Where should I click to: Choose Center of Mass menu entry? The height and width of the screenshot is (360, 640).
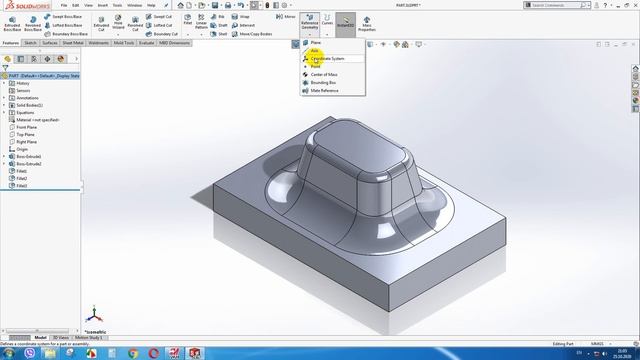[332, 75]
